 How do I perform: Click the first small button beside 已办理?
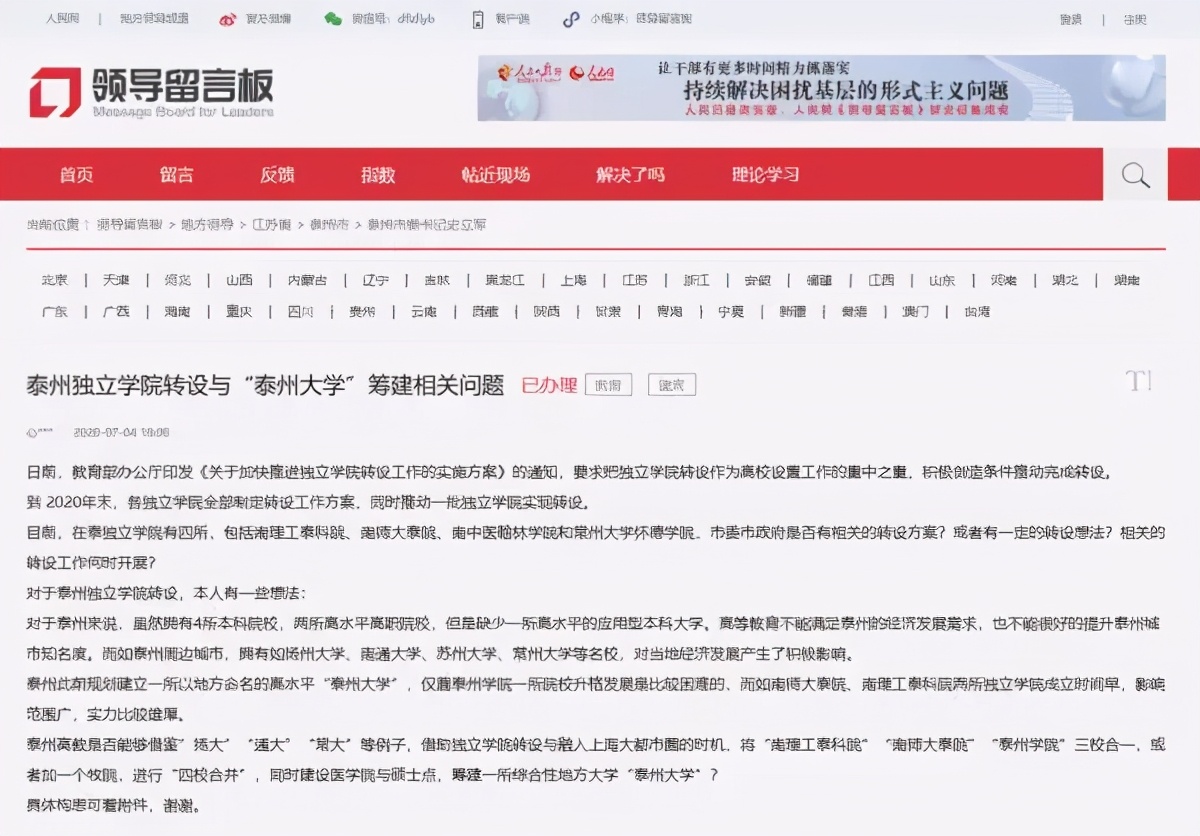pos(608,385)
